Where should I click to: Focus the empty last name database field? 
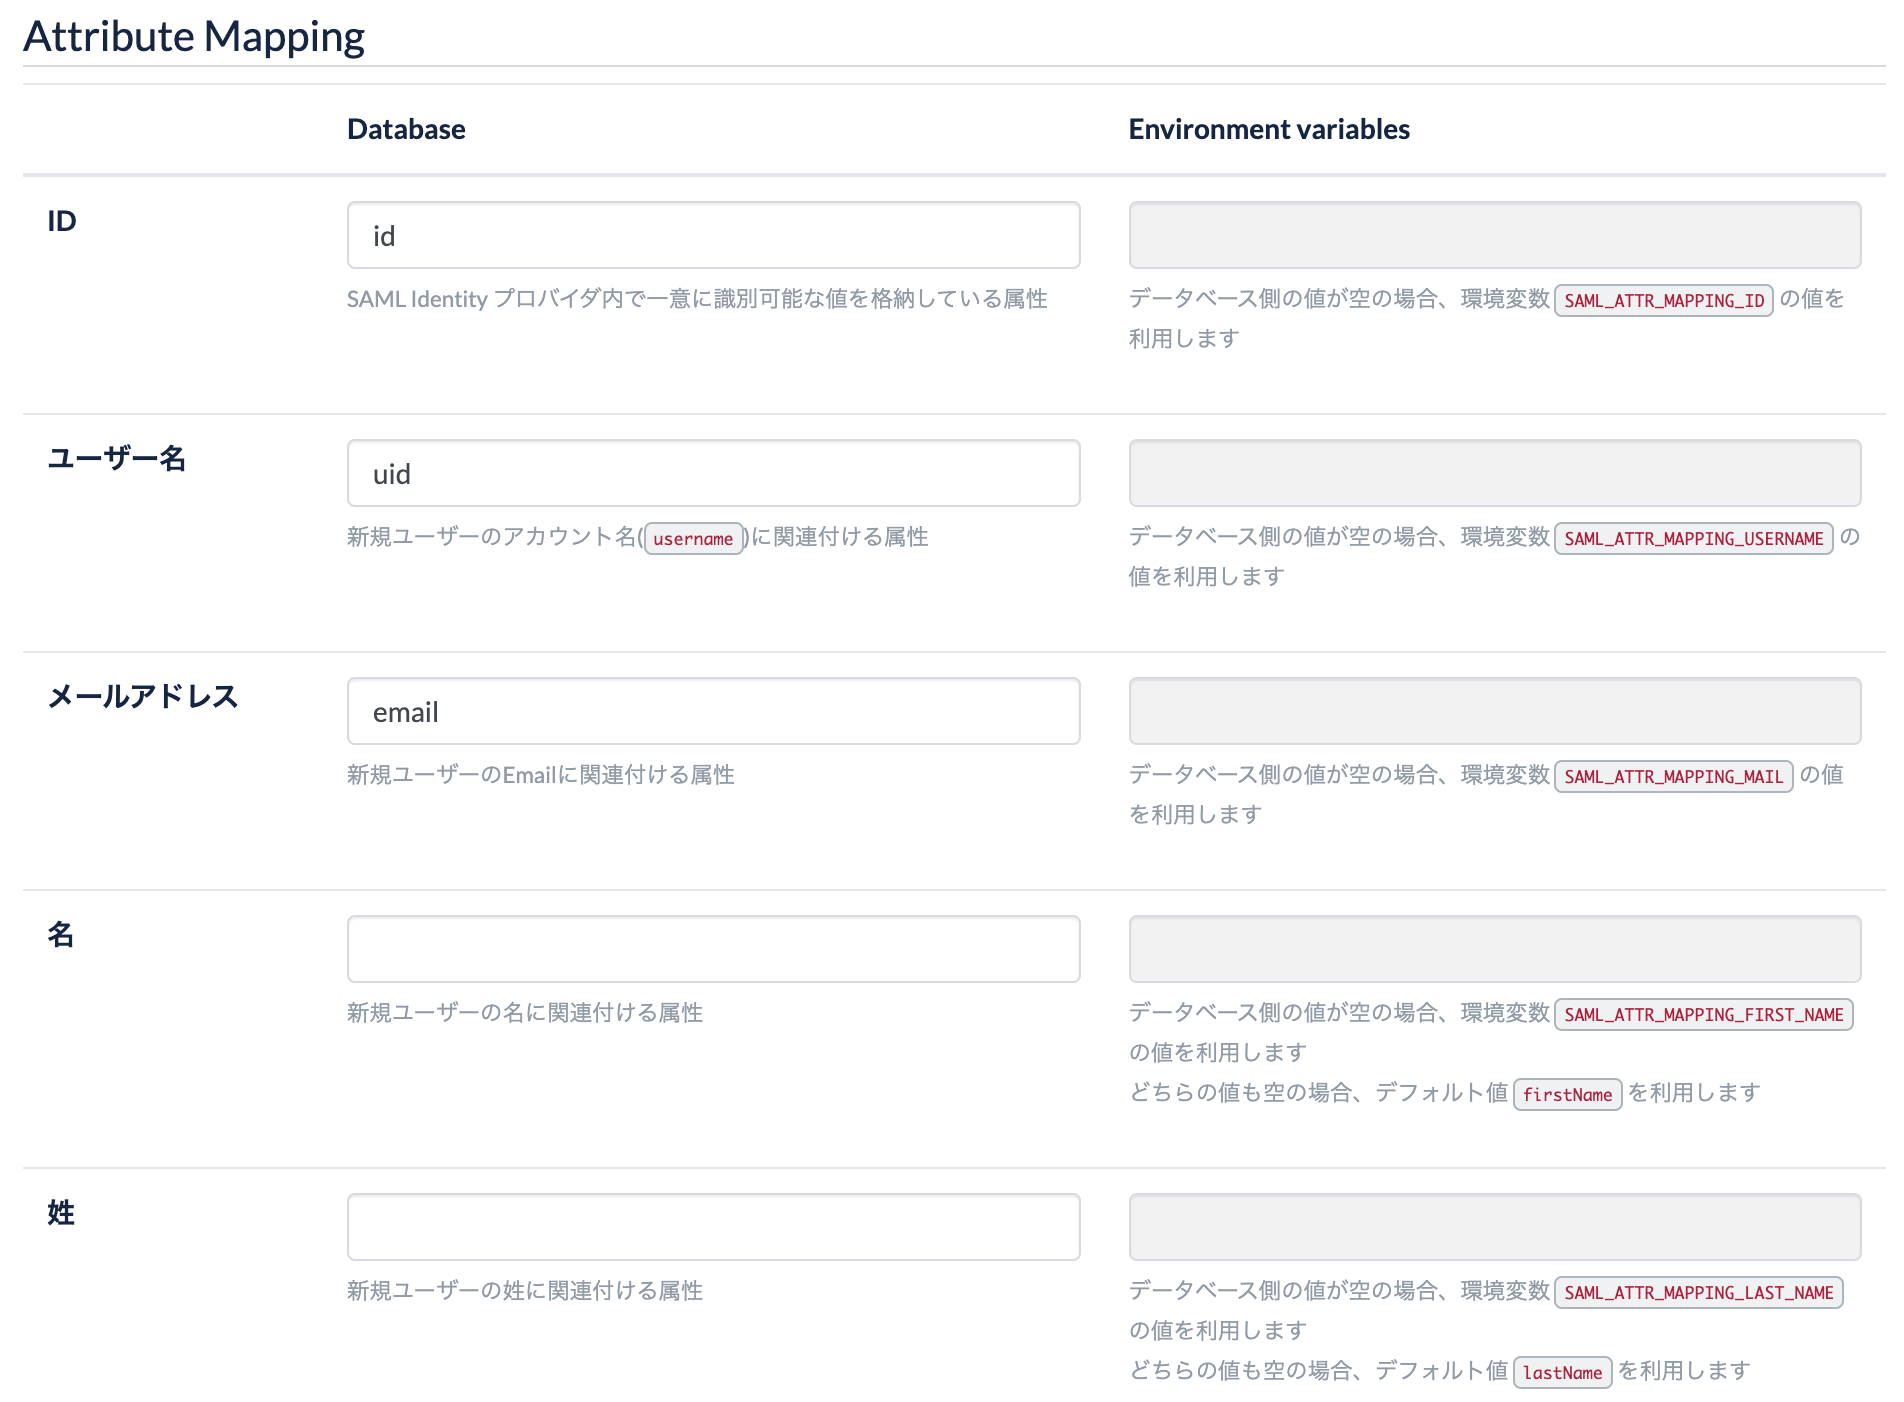(712, 1226)
